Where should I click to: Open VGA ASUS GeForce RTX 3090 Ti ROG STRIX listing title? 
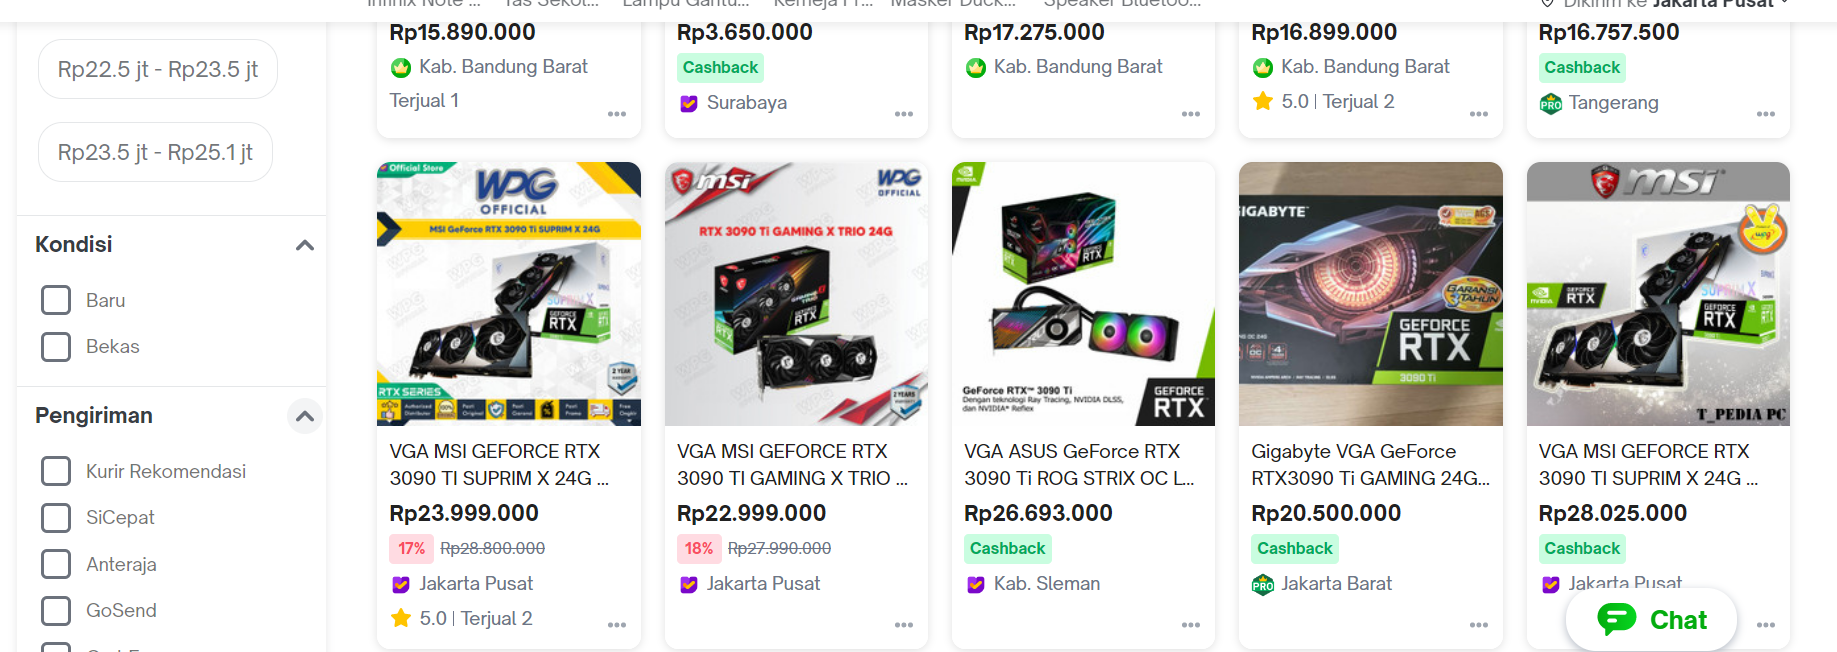point(1078,465)
